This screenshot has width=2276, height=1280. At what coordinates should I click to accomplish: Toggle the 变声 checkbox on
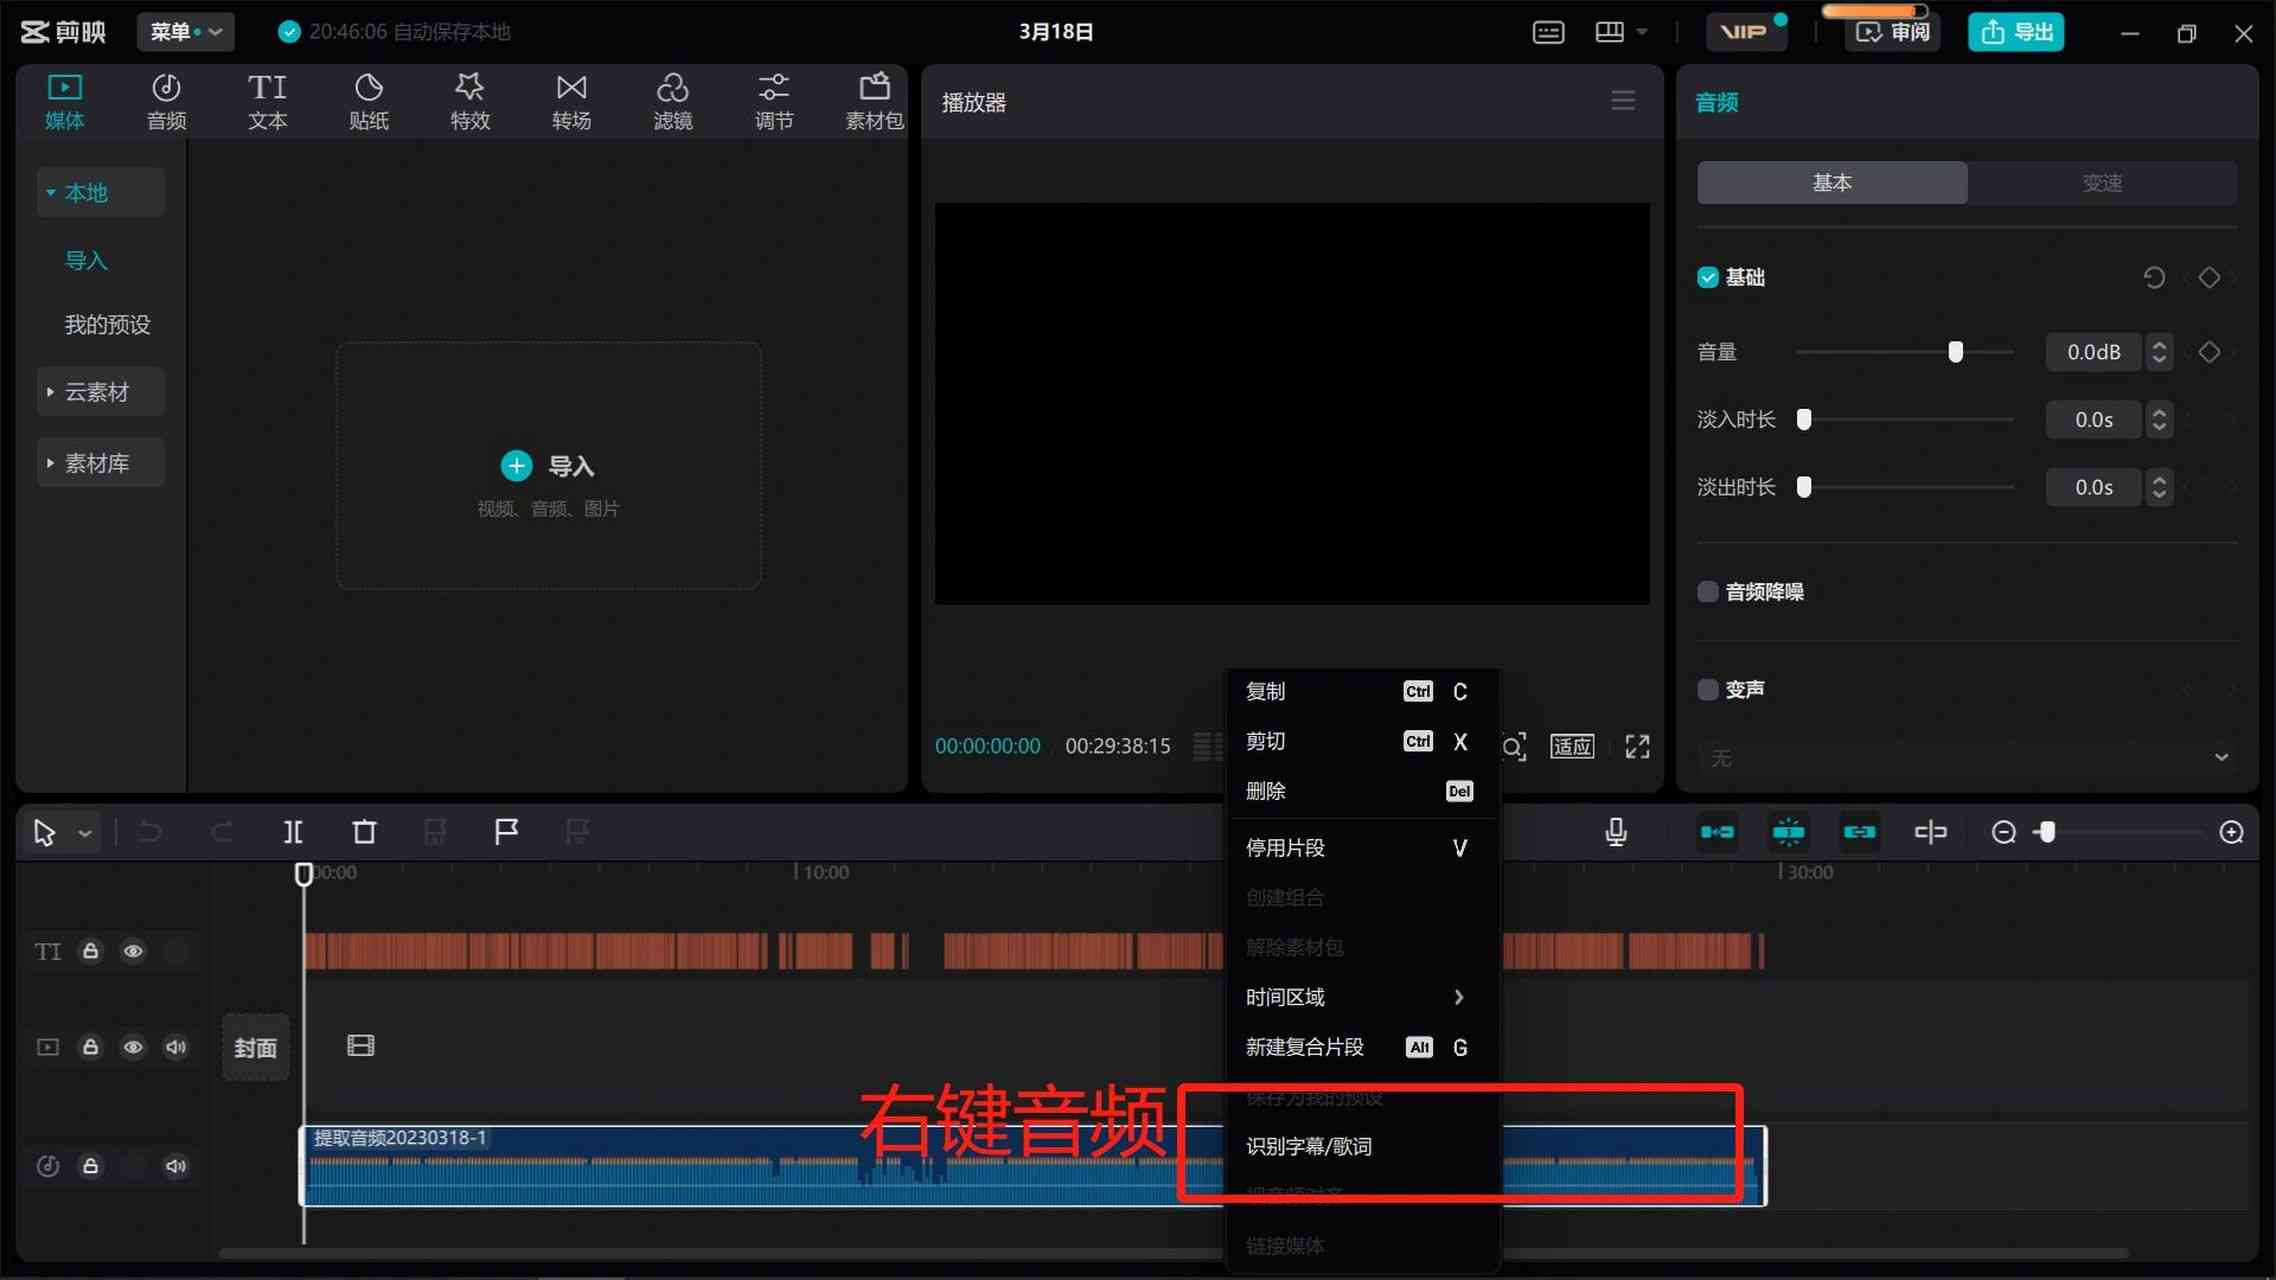(x=1707, y=688)
